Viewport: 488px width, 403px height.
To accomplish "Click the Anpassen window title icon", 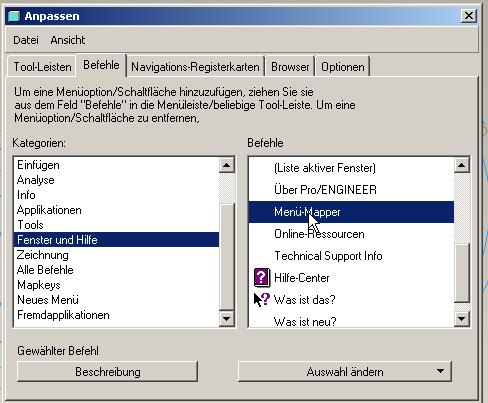I will coord(14,16).
